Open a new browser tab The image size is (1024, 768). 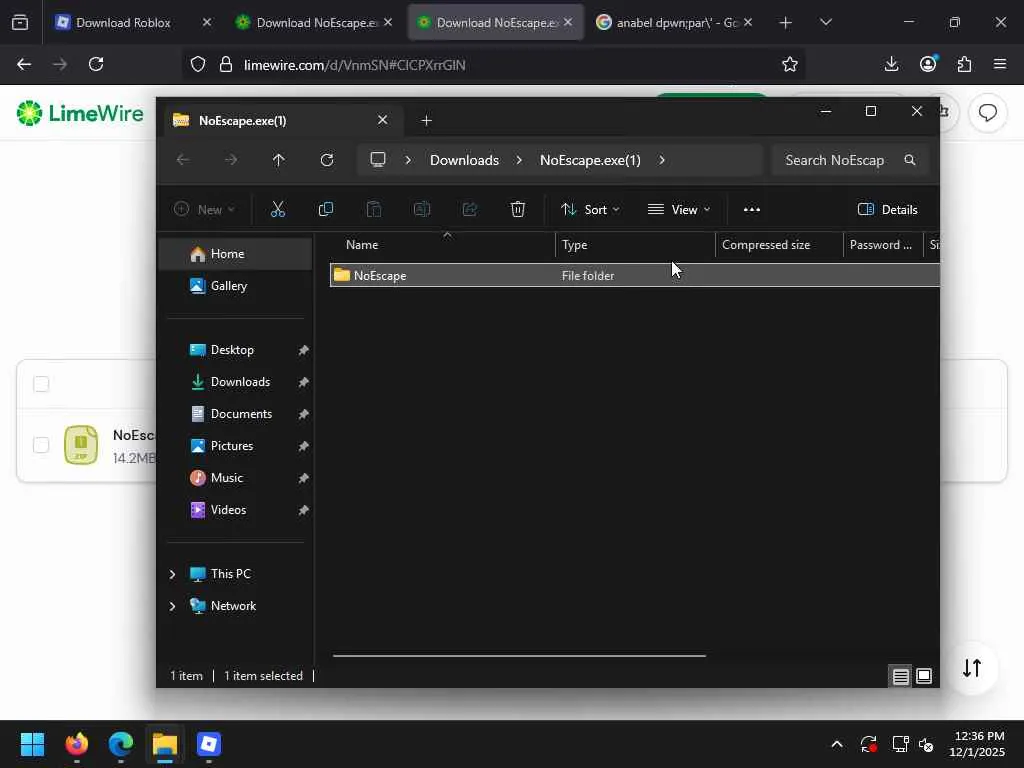click(x=786, y=23)
